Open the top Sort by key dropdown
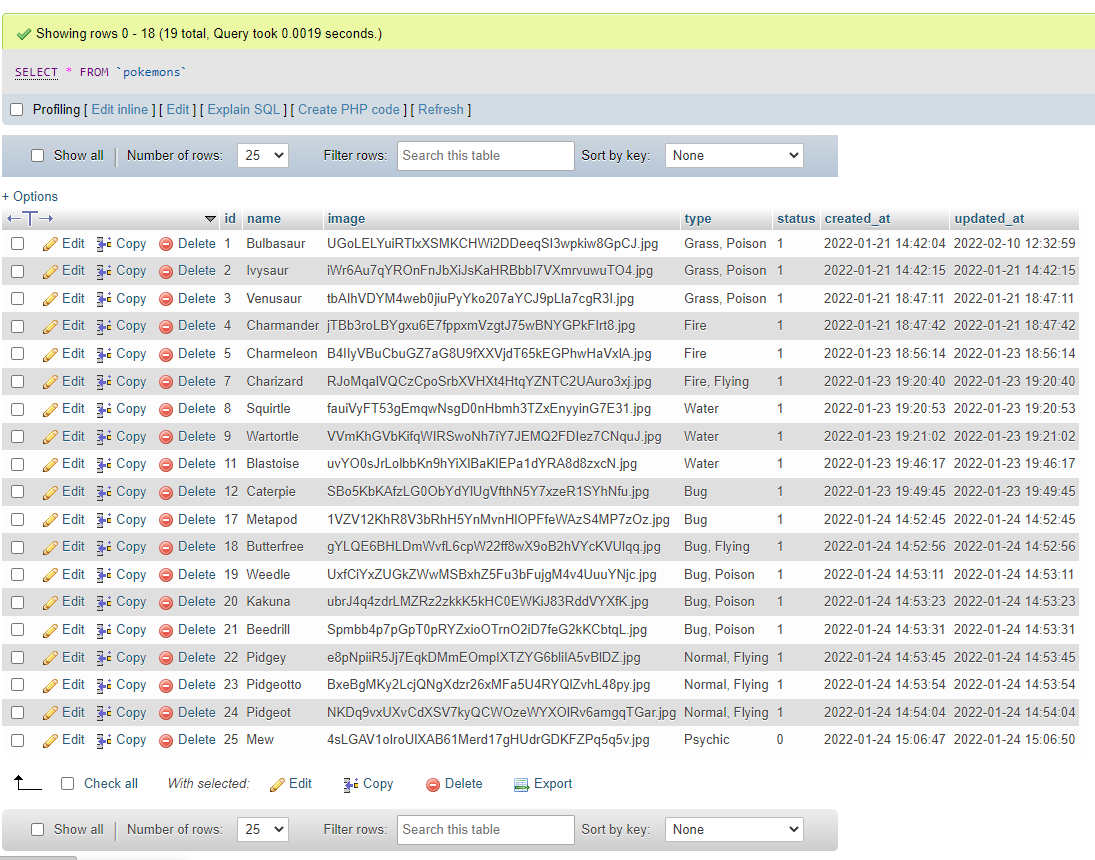The height and width of the screenshot is (860, 1095). (x=734, y=156)
